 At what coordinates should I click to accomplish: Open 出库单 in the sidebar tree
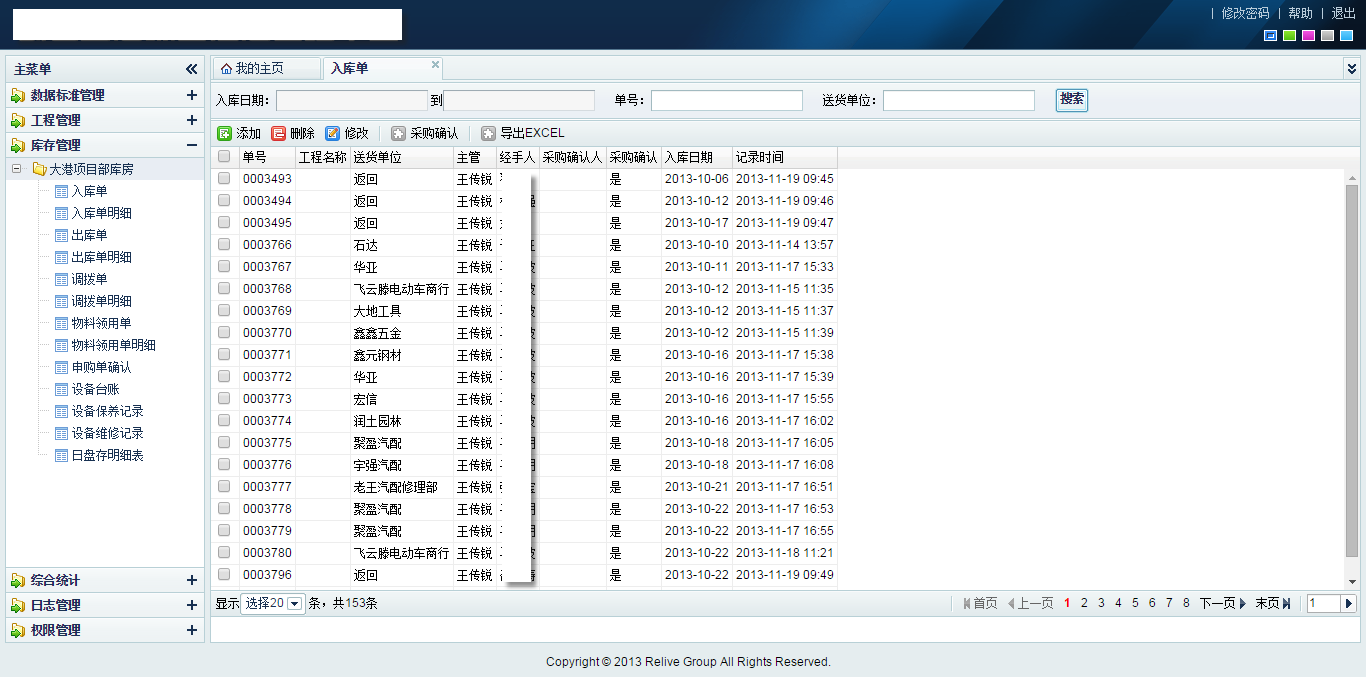coord(89,235)
